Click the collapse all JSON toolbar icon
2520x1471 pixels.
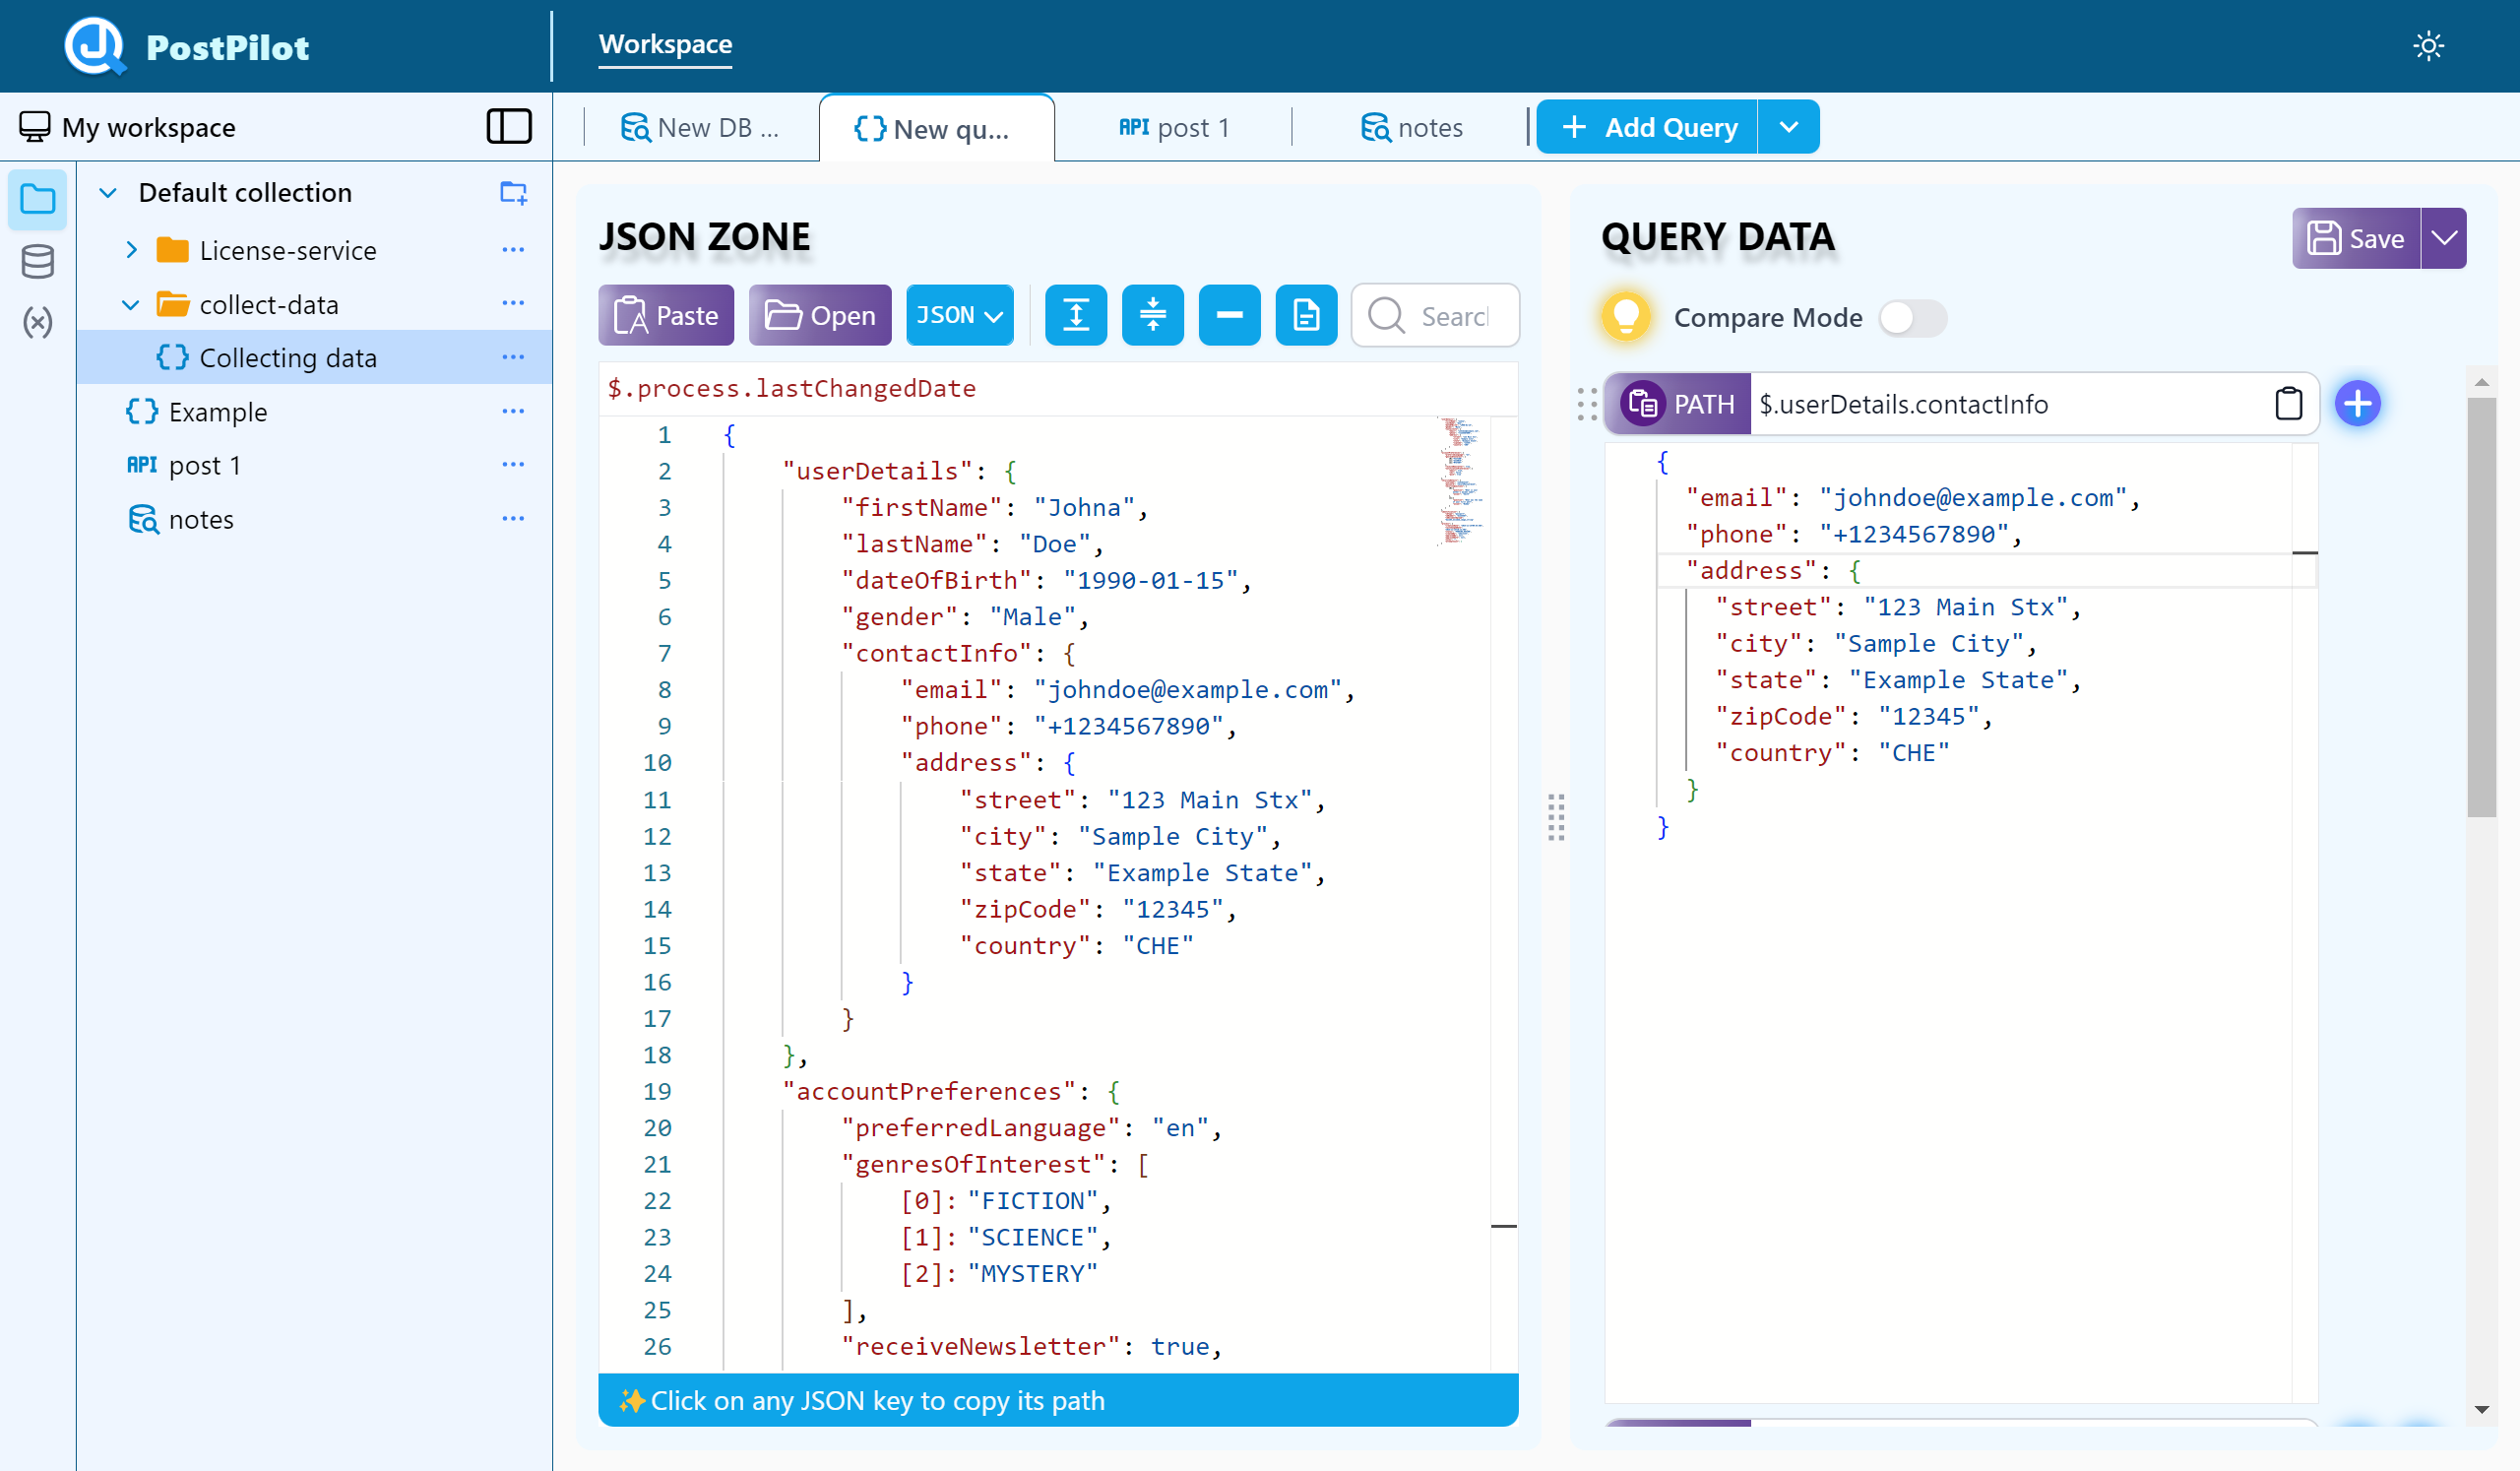coord(1152,316)
